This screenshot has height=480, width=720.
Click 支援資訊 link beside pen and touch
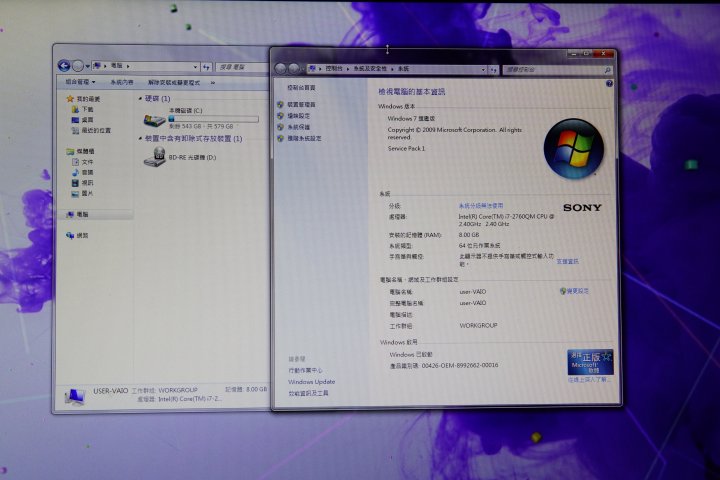point(568,261)
